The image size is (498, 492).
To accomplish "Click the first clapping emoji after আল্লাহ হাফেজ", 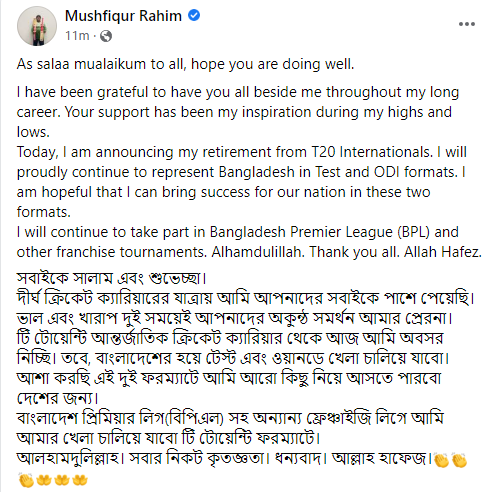I will tap(442, 460).
